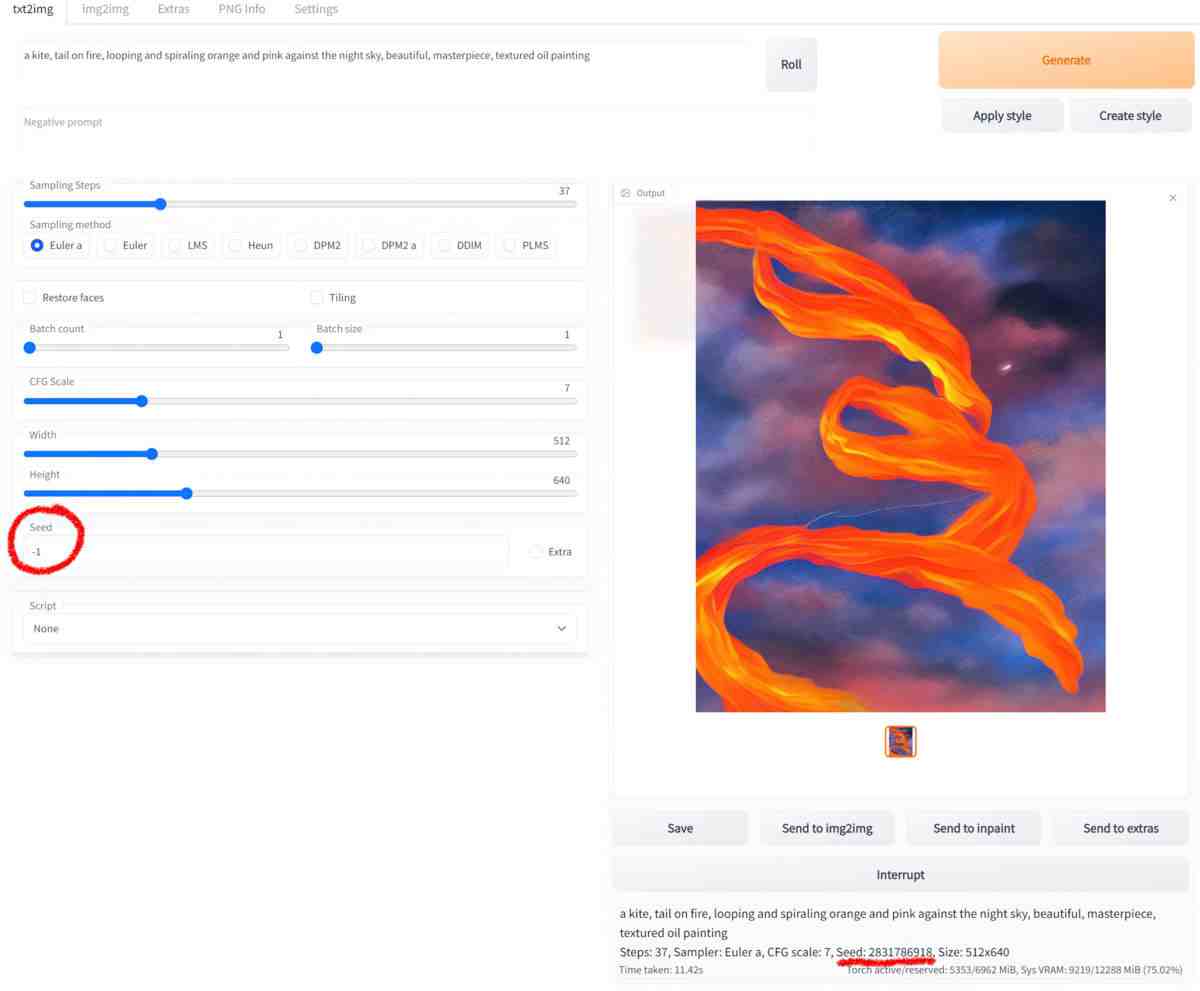1200x991 pixels.
Task: Tick the Extra seed checkbox
Action: pyautogui.click(x=536, y=551)
